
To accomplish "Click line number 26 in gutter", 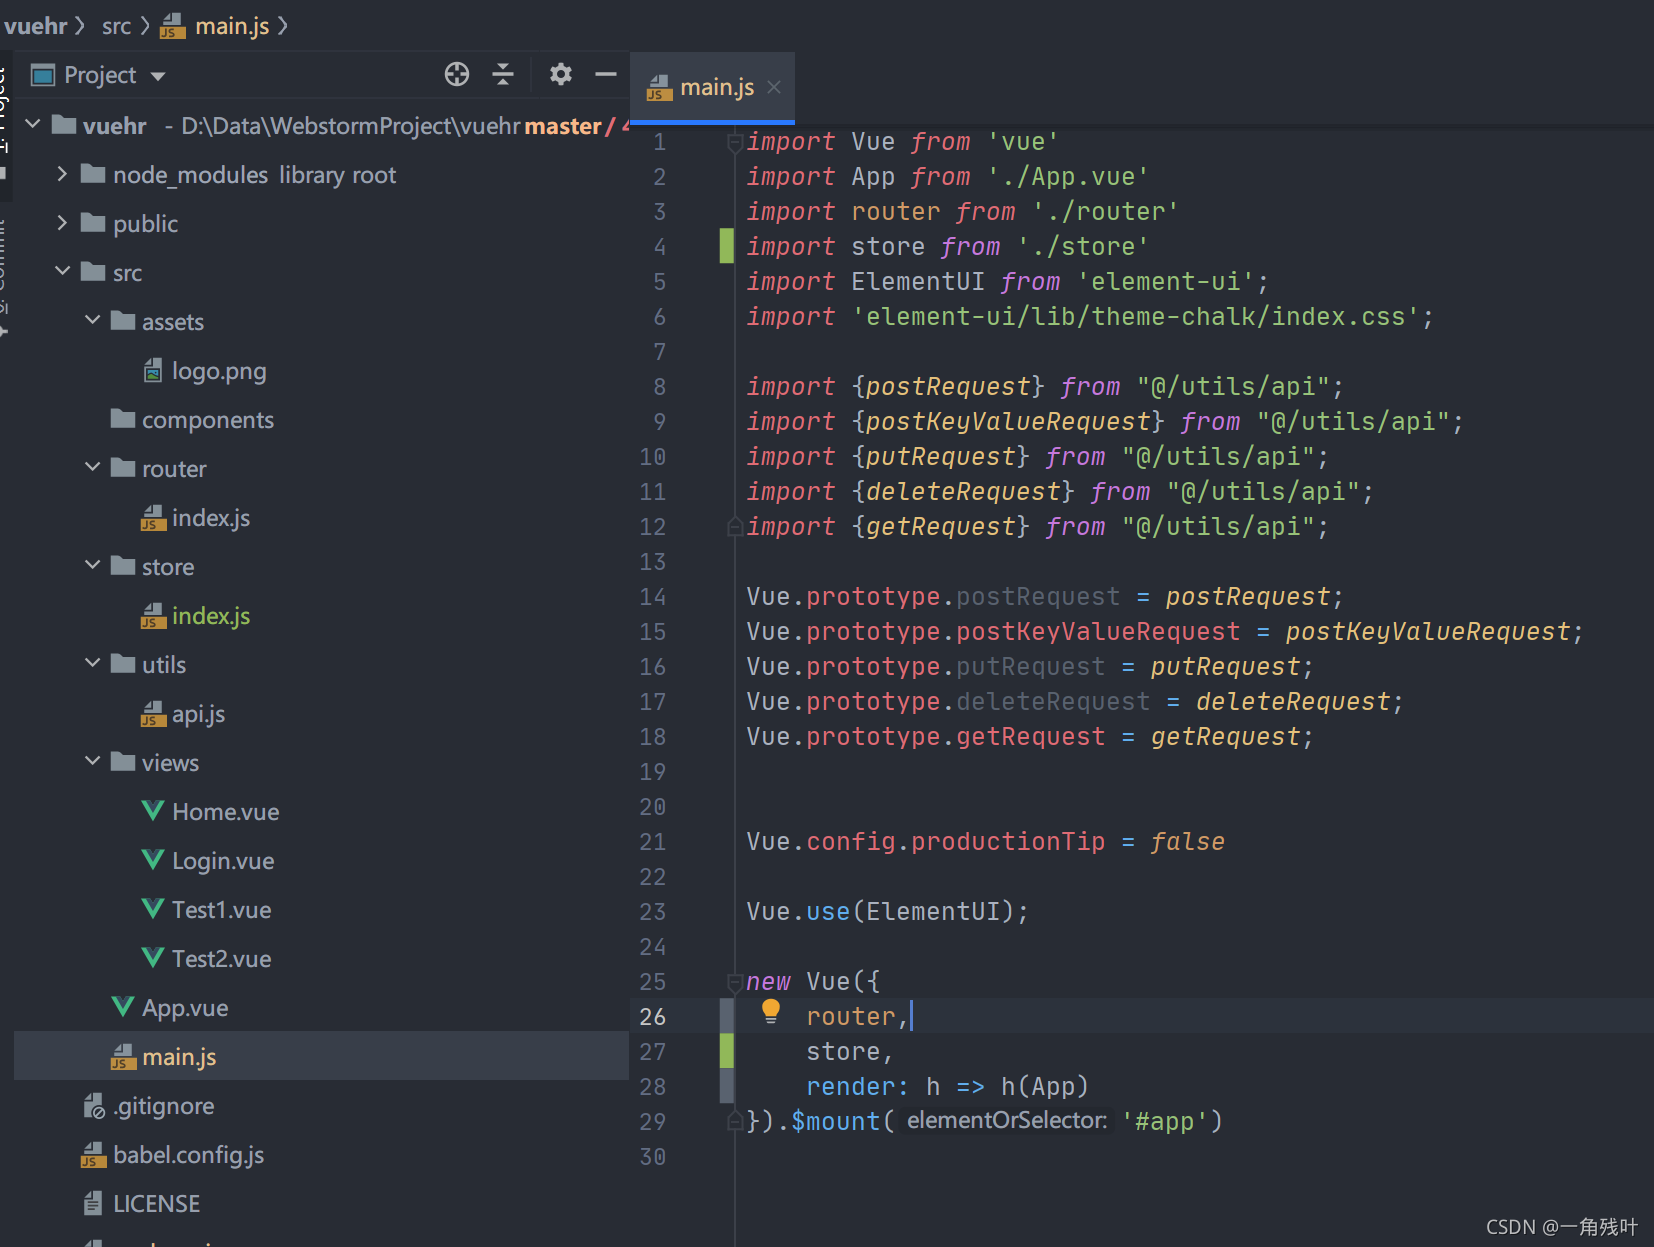I will [x=652, y=1017].
